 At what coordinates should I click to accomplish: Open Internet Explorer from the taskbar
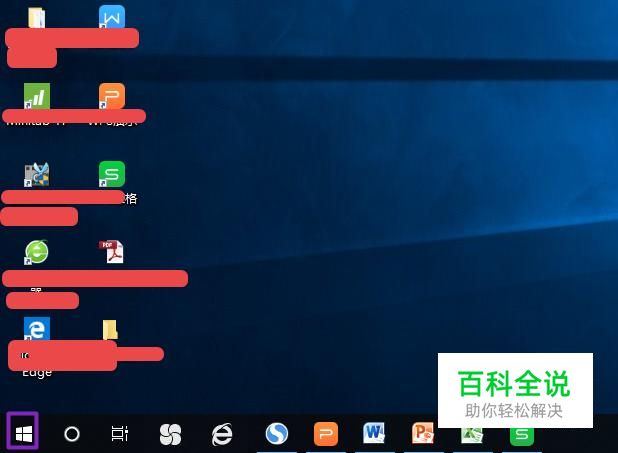[x=222, y=434]
